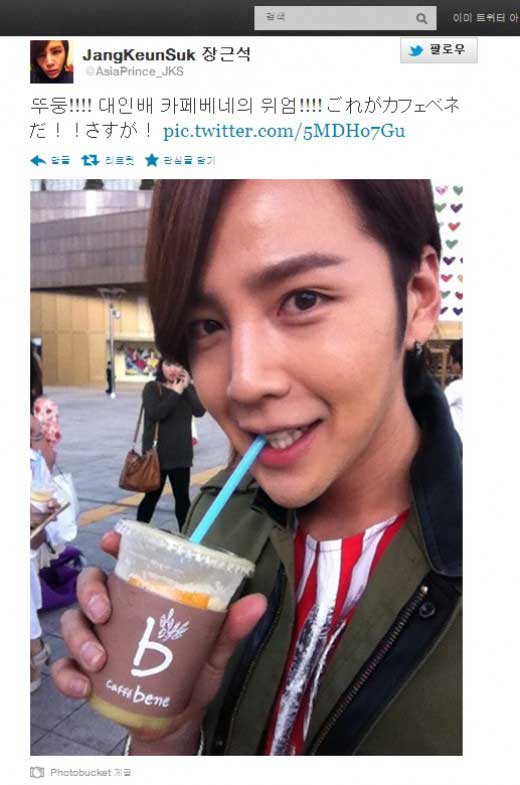
Task: Open the @AsiaPrince_JKS handle link
Action: pos(134,71)
